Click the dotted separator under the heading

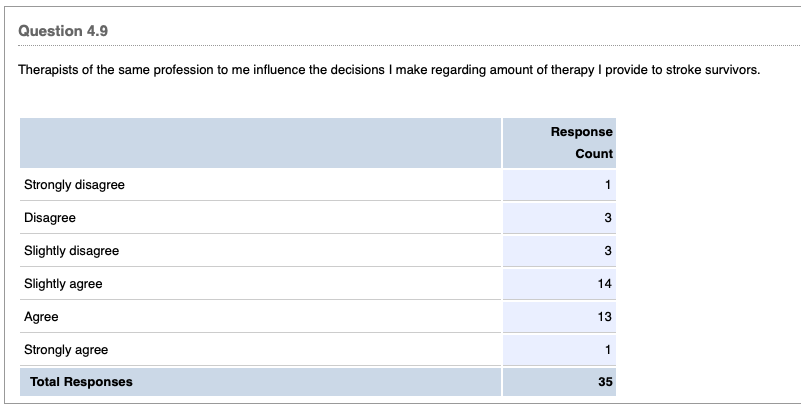(x=400, y=49)
